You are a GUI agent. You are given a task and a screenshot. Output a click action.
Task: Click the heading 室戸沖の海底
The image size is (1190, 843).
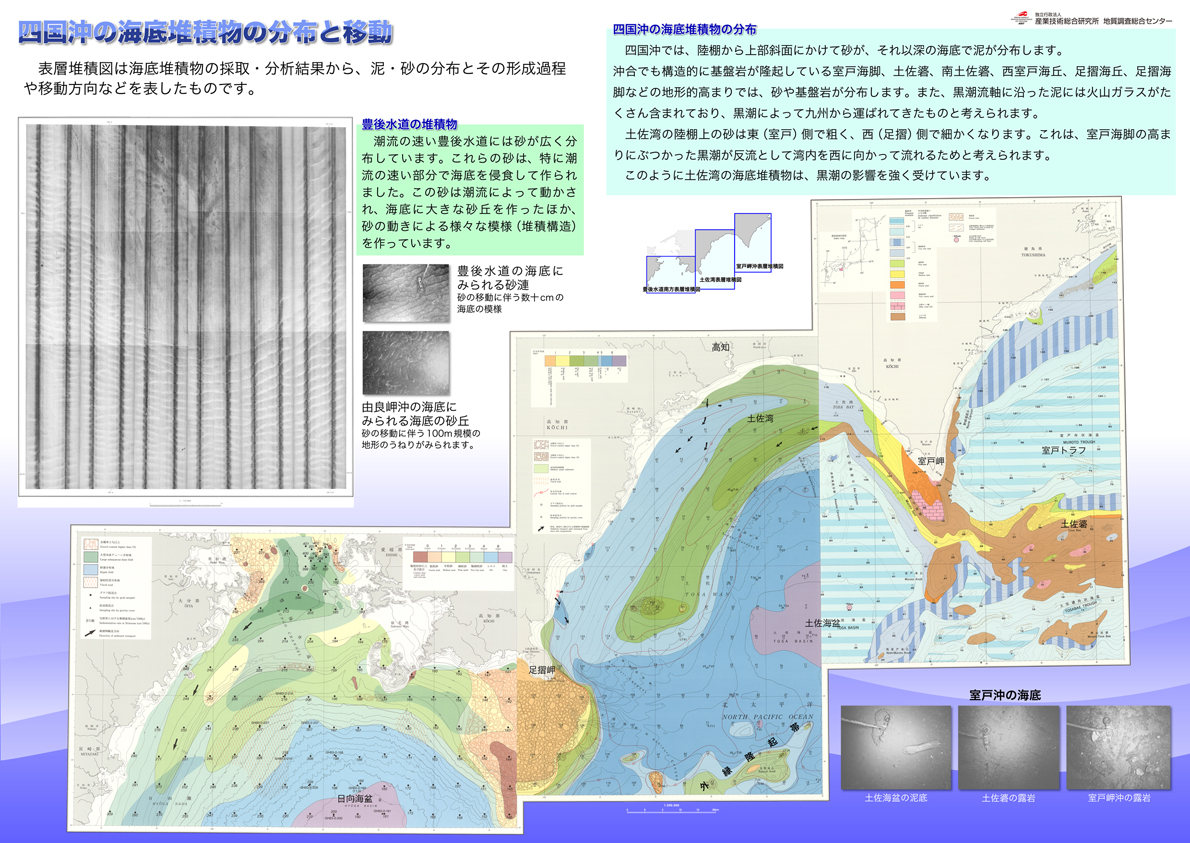(1005, 695)
